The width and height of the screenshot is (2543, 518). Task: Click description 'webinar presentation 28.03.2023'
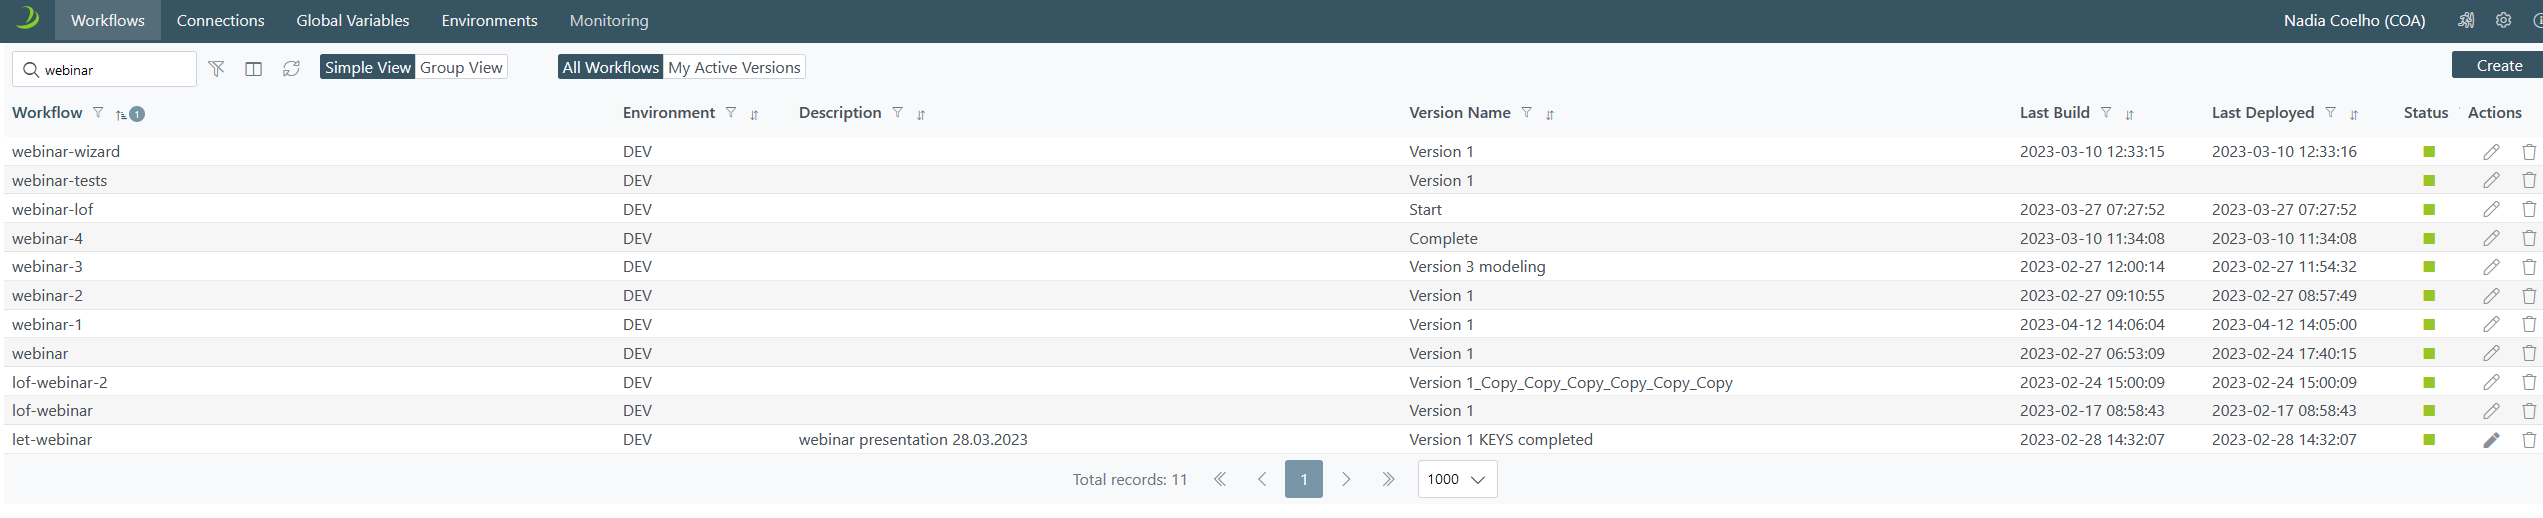coord(913,440)
